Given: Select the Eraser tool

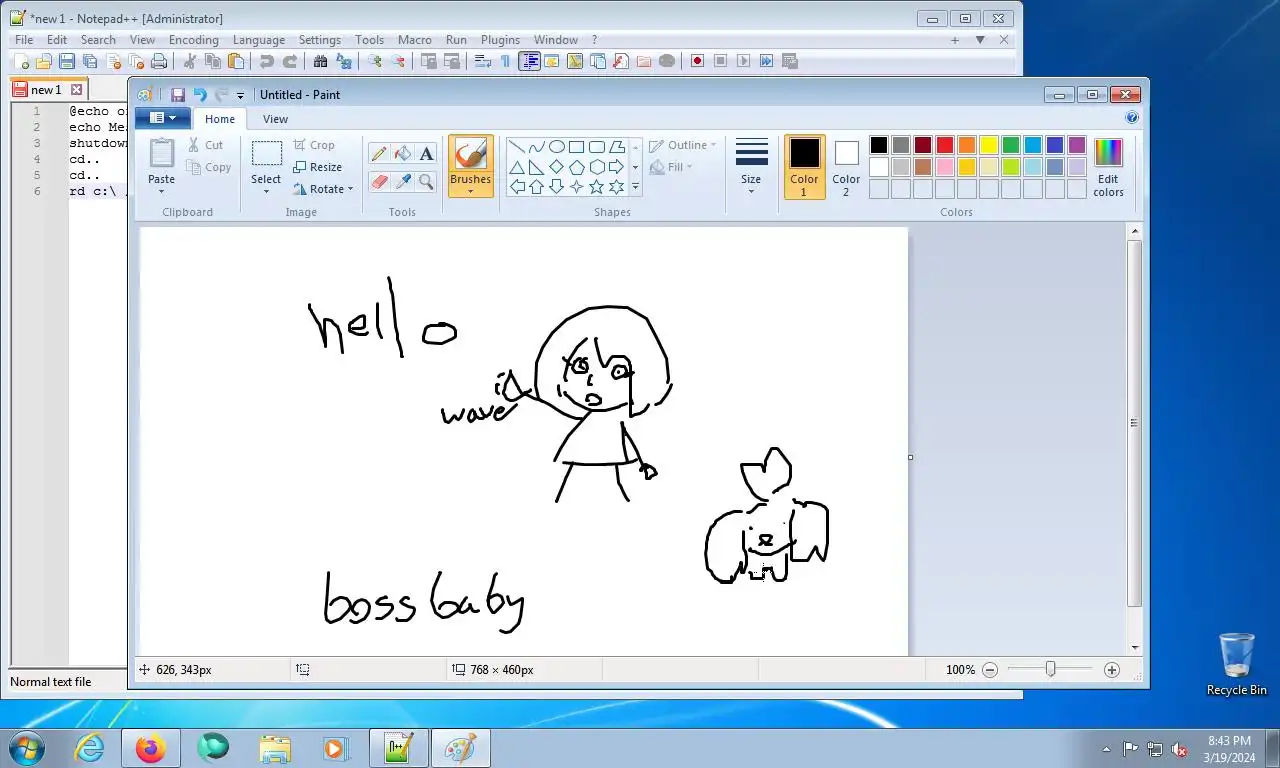Looking at the screenshot, I should point(379,181).
